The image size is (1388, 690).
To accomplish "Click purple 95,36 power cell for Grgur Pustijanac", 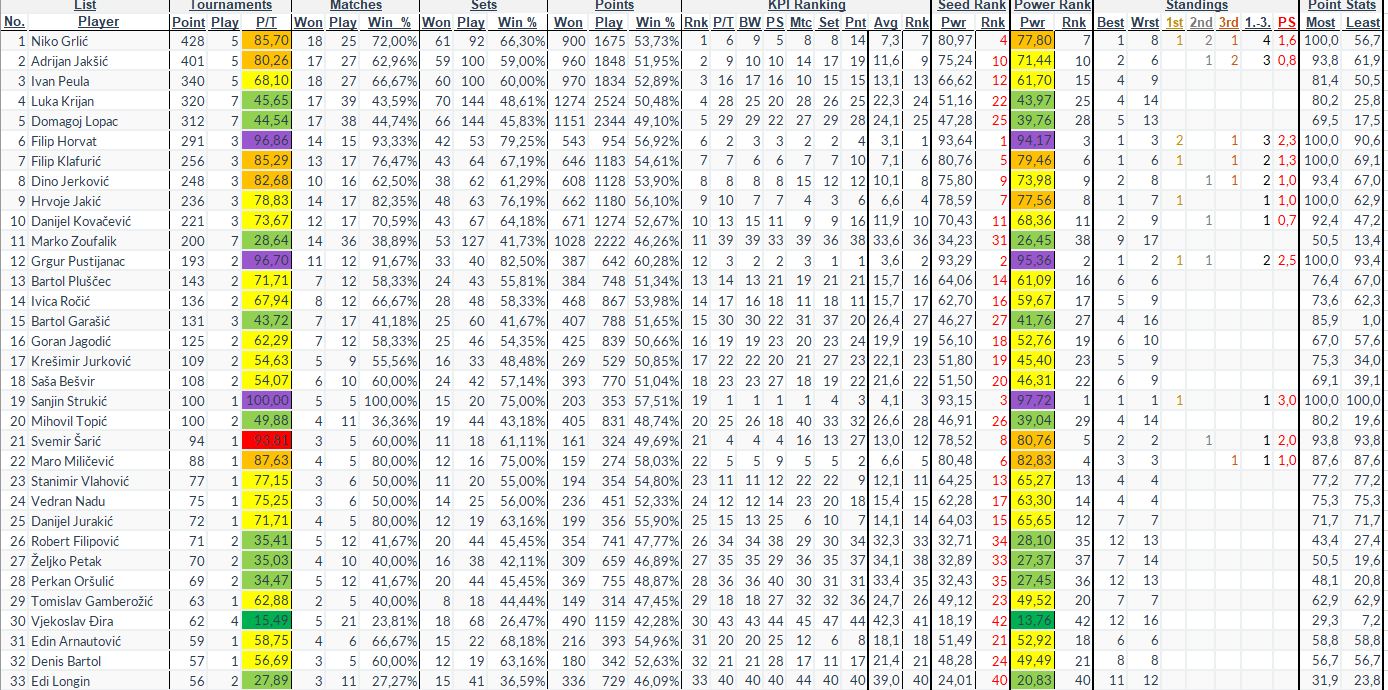I will point(1033,261).
